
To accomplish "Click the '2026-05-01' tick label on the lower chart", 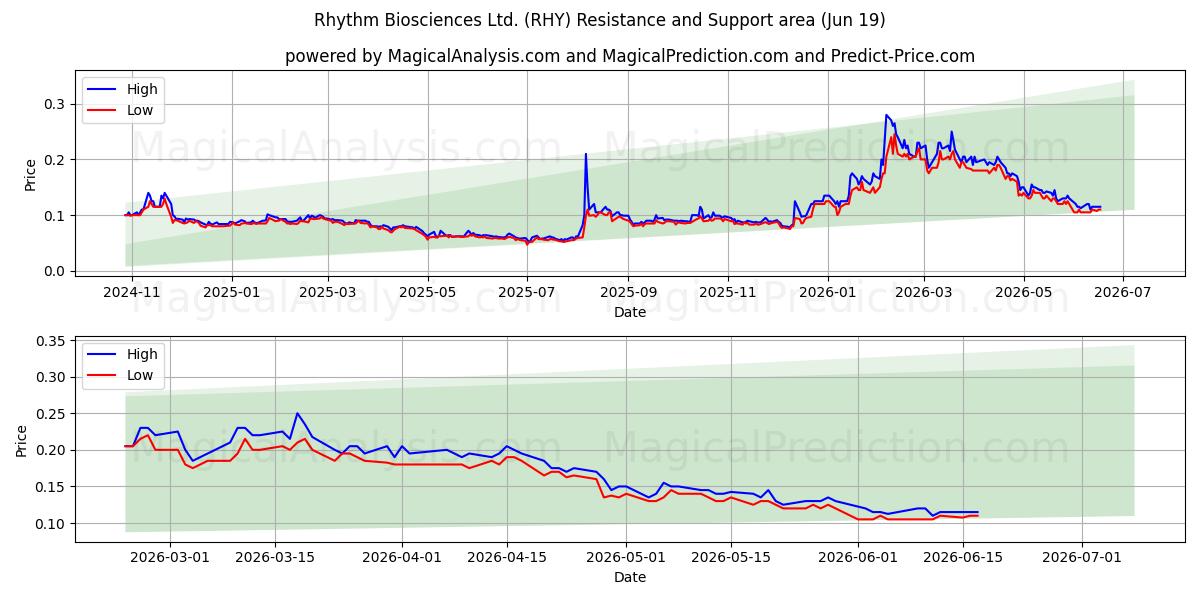I will (x=627, y=558).
